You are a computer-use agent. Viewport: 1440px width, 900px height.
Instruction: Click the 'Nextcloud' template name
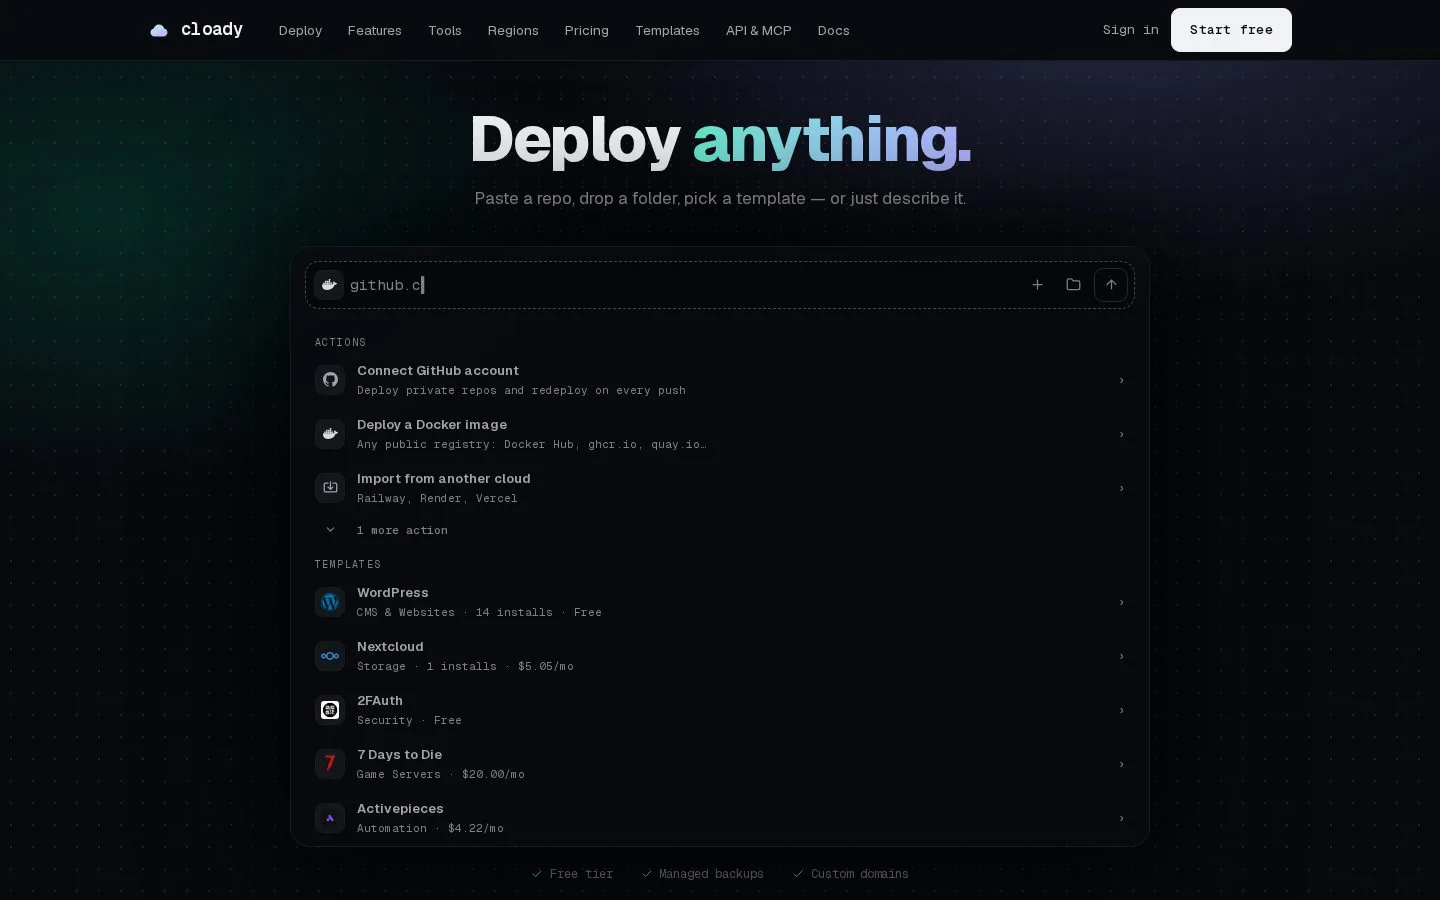(390, 647)
